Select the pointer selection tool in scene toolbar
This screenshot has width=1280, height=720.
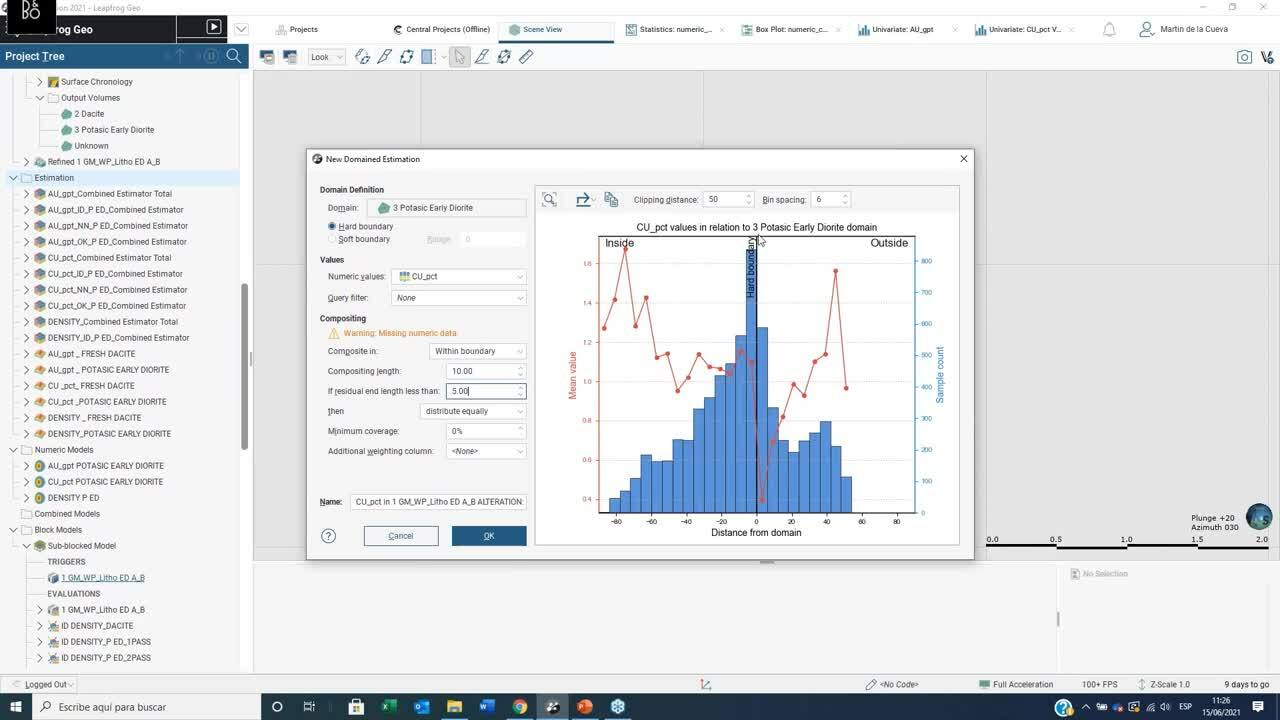pyautogui.click(x=459, y=57)
